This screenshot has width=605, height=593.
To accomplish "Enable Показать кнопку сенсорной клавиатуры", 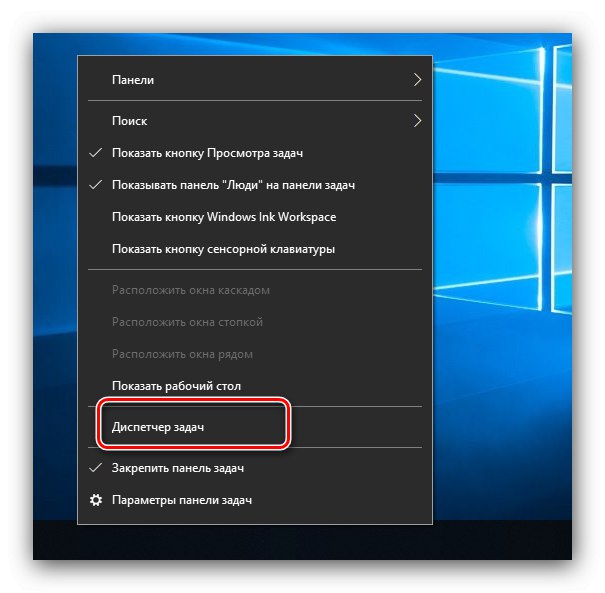I will pyautogui.click(x=255, y=249).
